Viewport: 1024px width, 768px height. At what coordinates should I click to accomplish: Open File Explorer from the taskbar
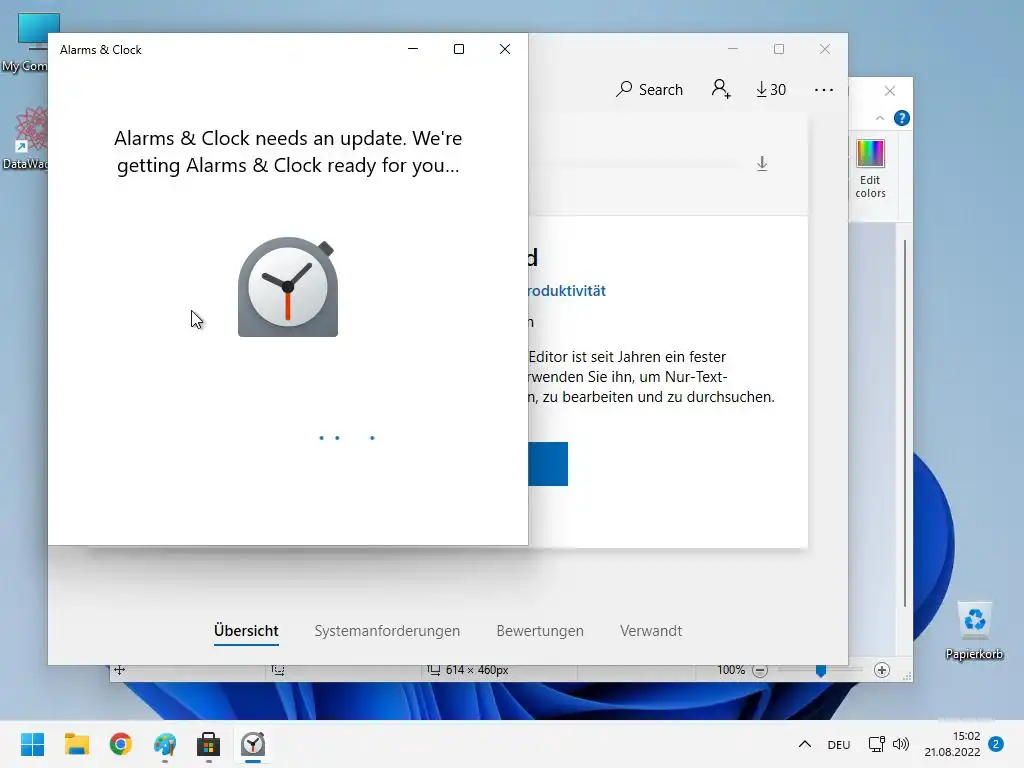pos(76,744)
